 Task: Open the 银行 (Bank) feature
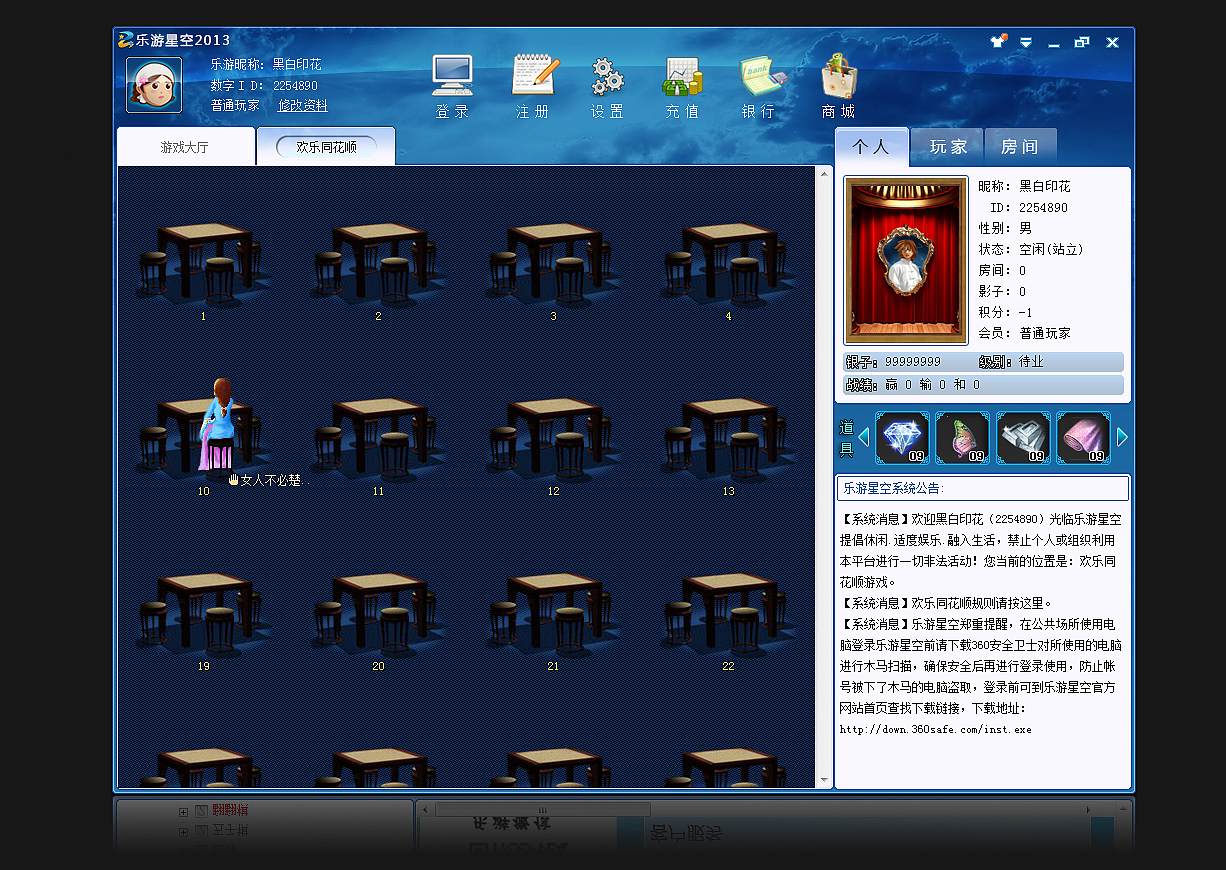758,87
